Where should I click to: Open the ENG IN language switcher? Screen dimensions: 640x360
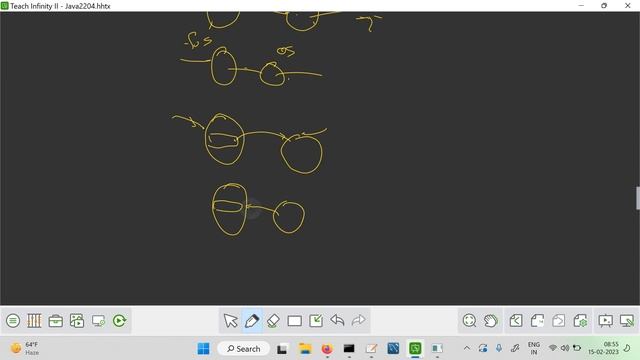click(x=533, y=348)
